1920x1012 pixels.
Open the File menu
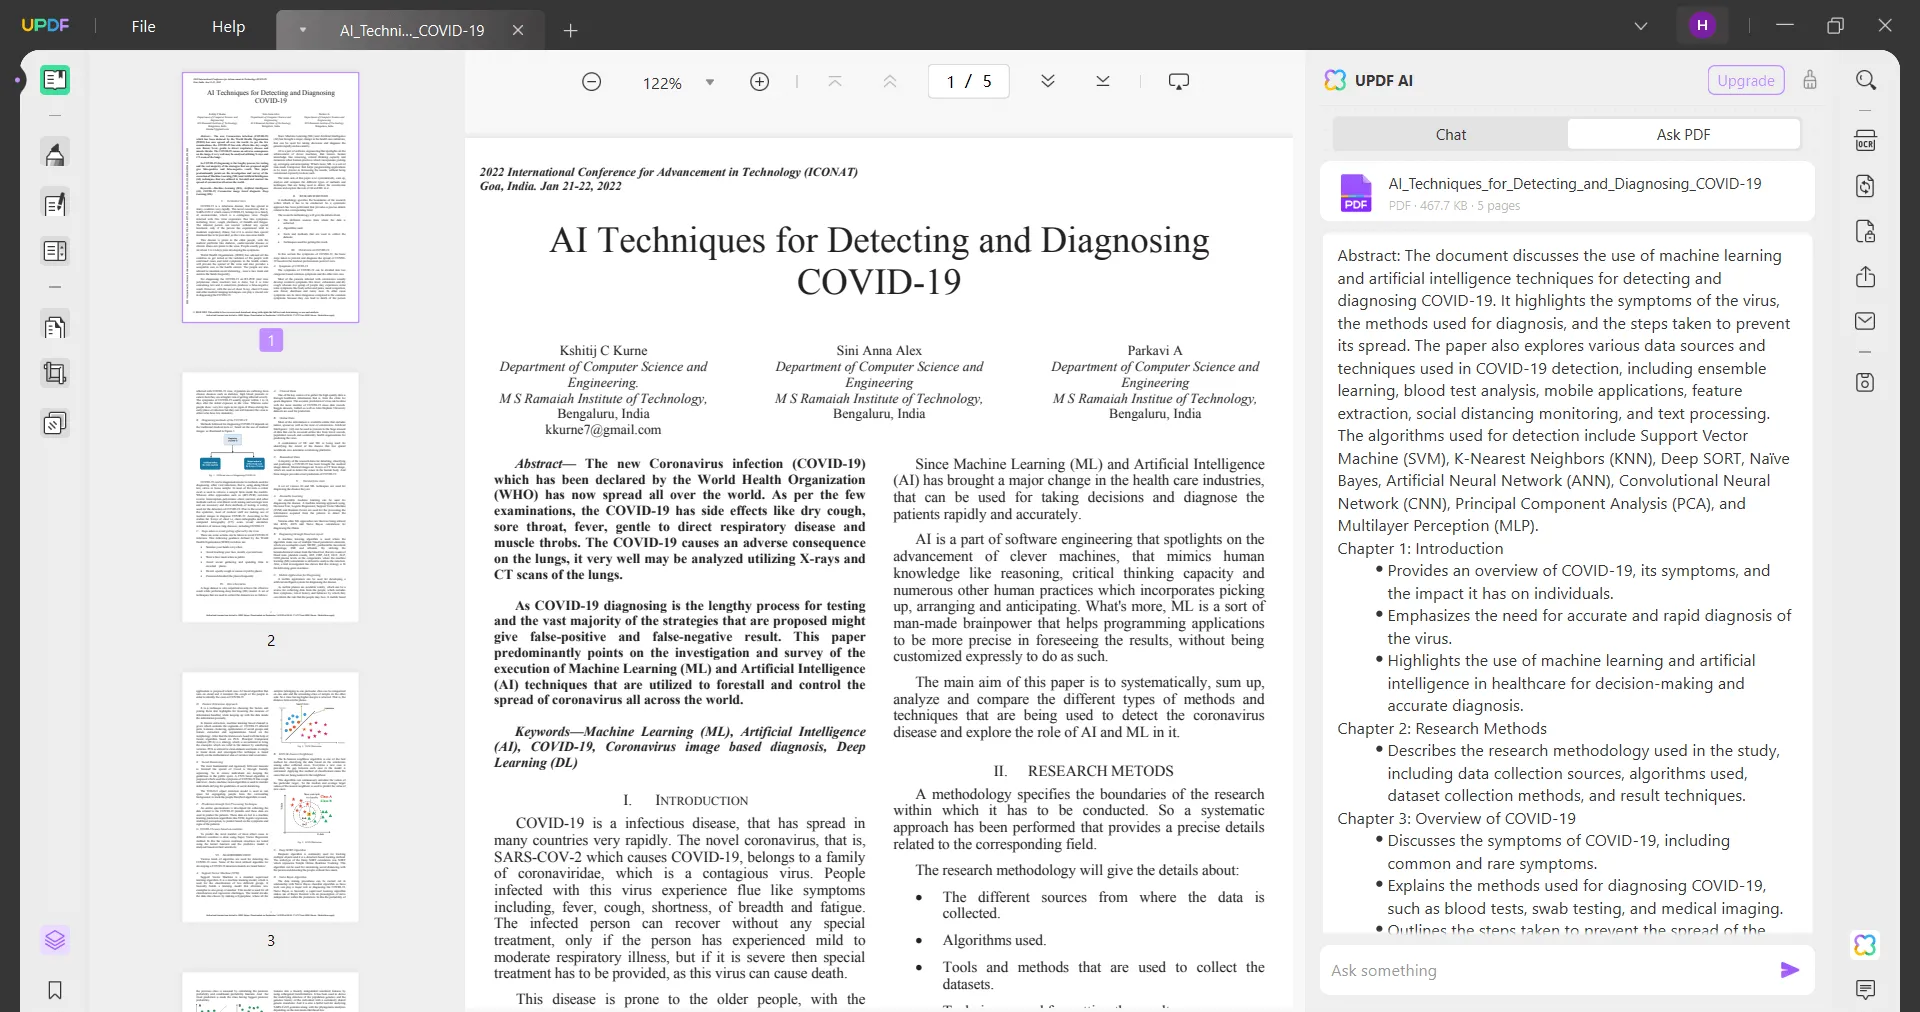pos(144,27)
